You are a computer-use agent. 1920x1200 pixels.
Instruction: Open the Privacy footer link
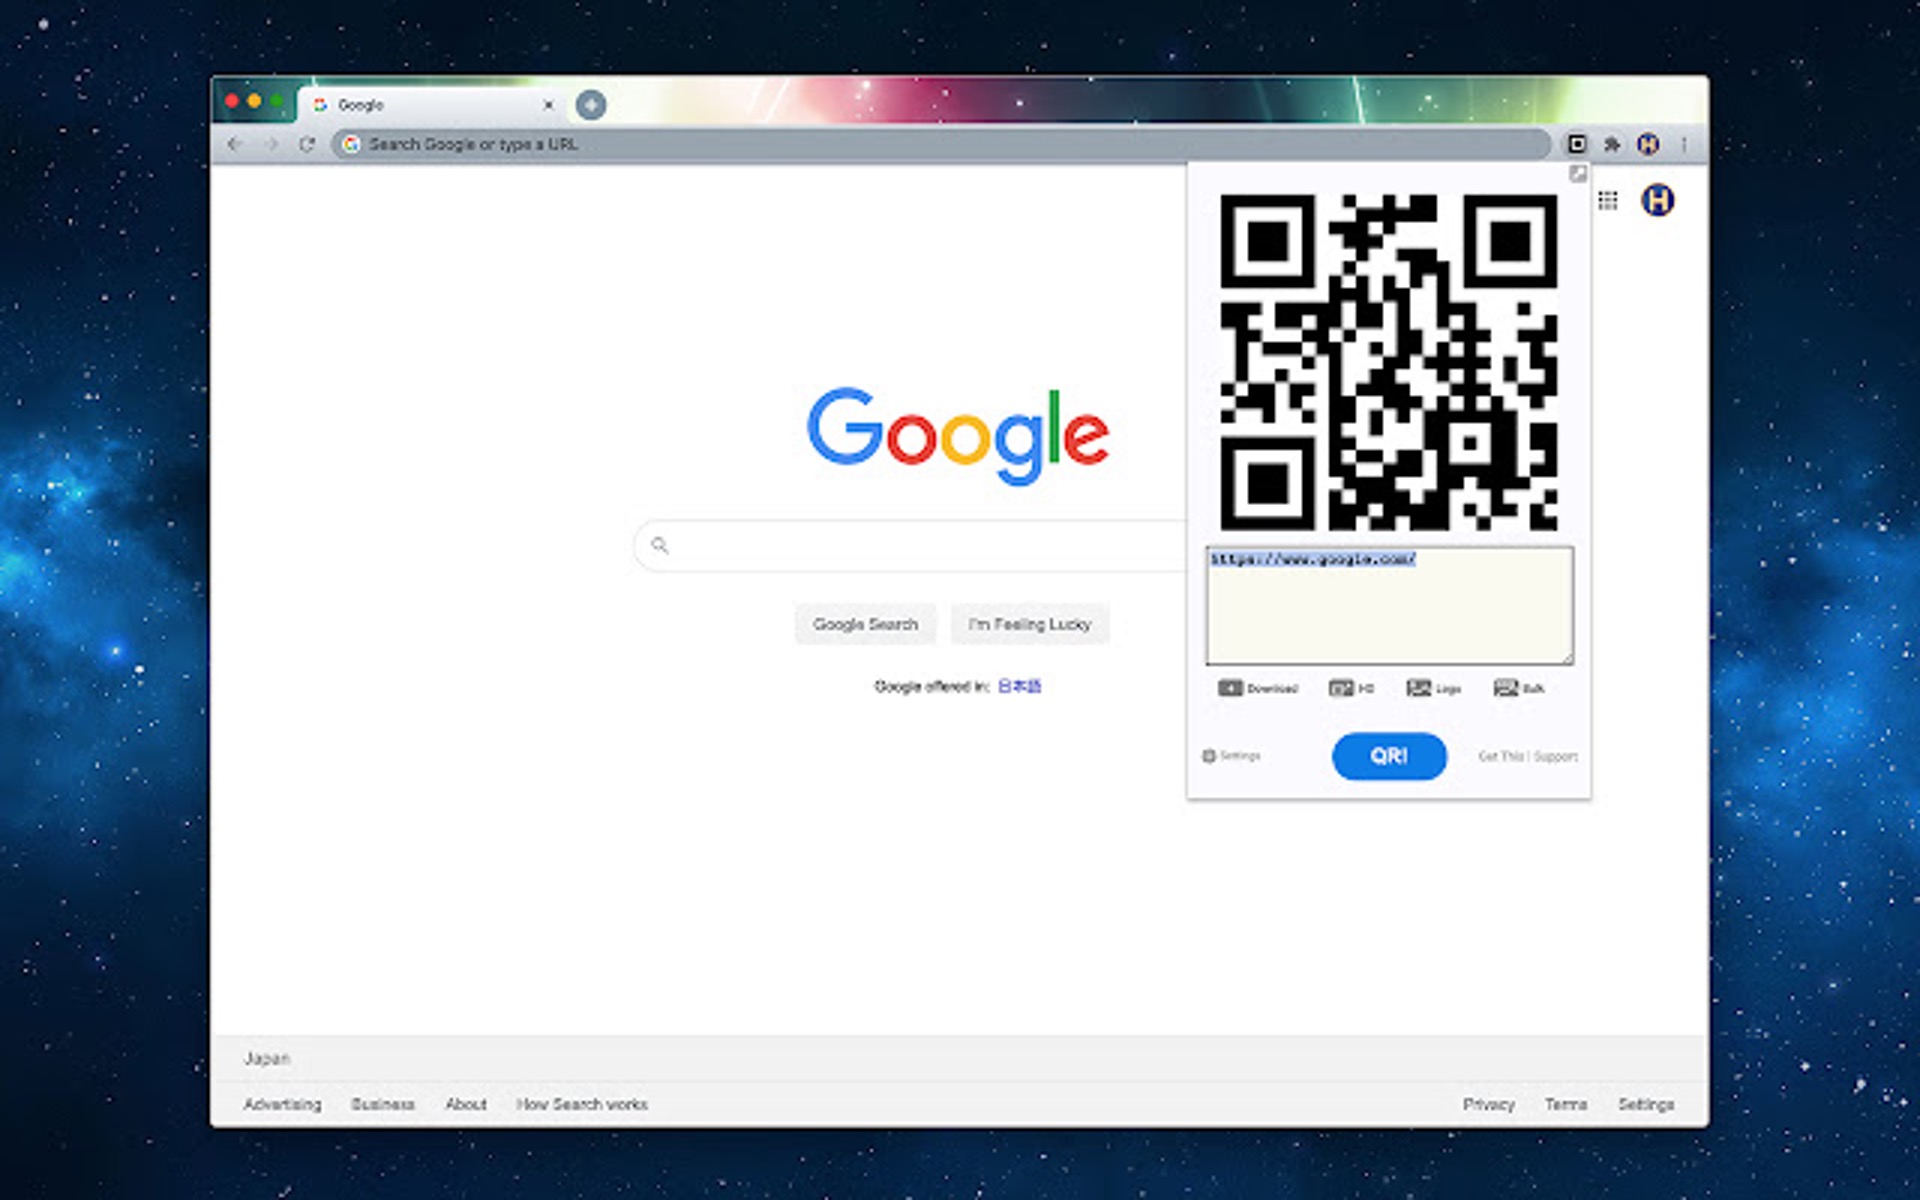click(x=1489, y=1104)
